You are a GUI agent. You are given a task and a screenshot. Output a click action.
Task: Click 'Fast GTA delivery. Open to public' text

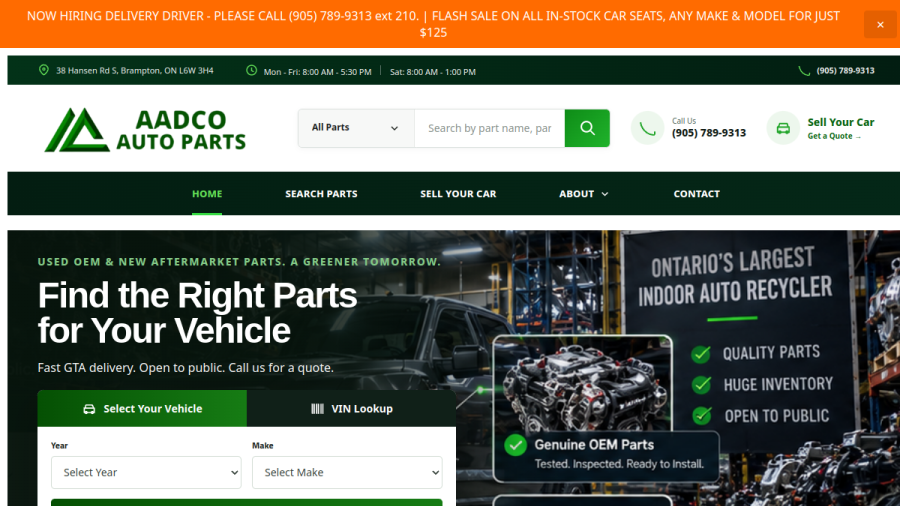[x=185, y=368]
